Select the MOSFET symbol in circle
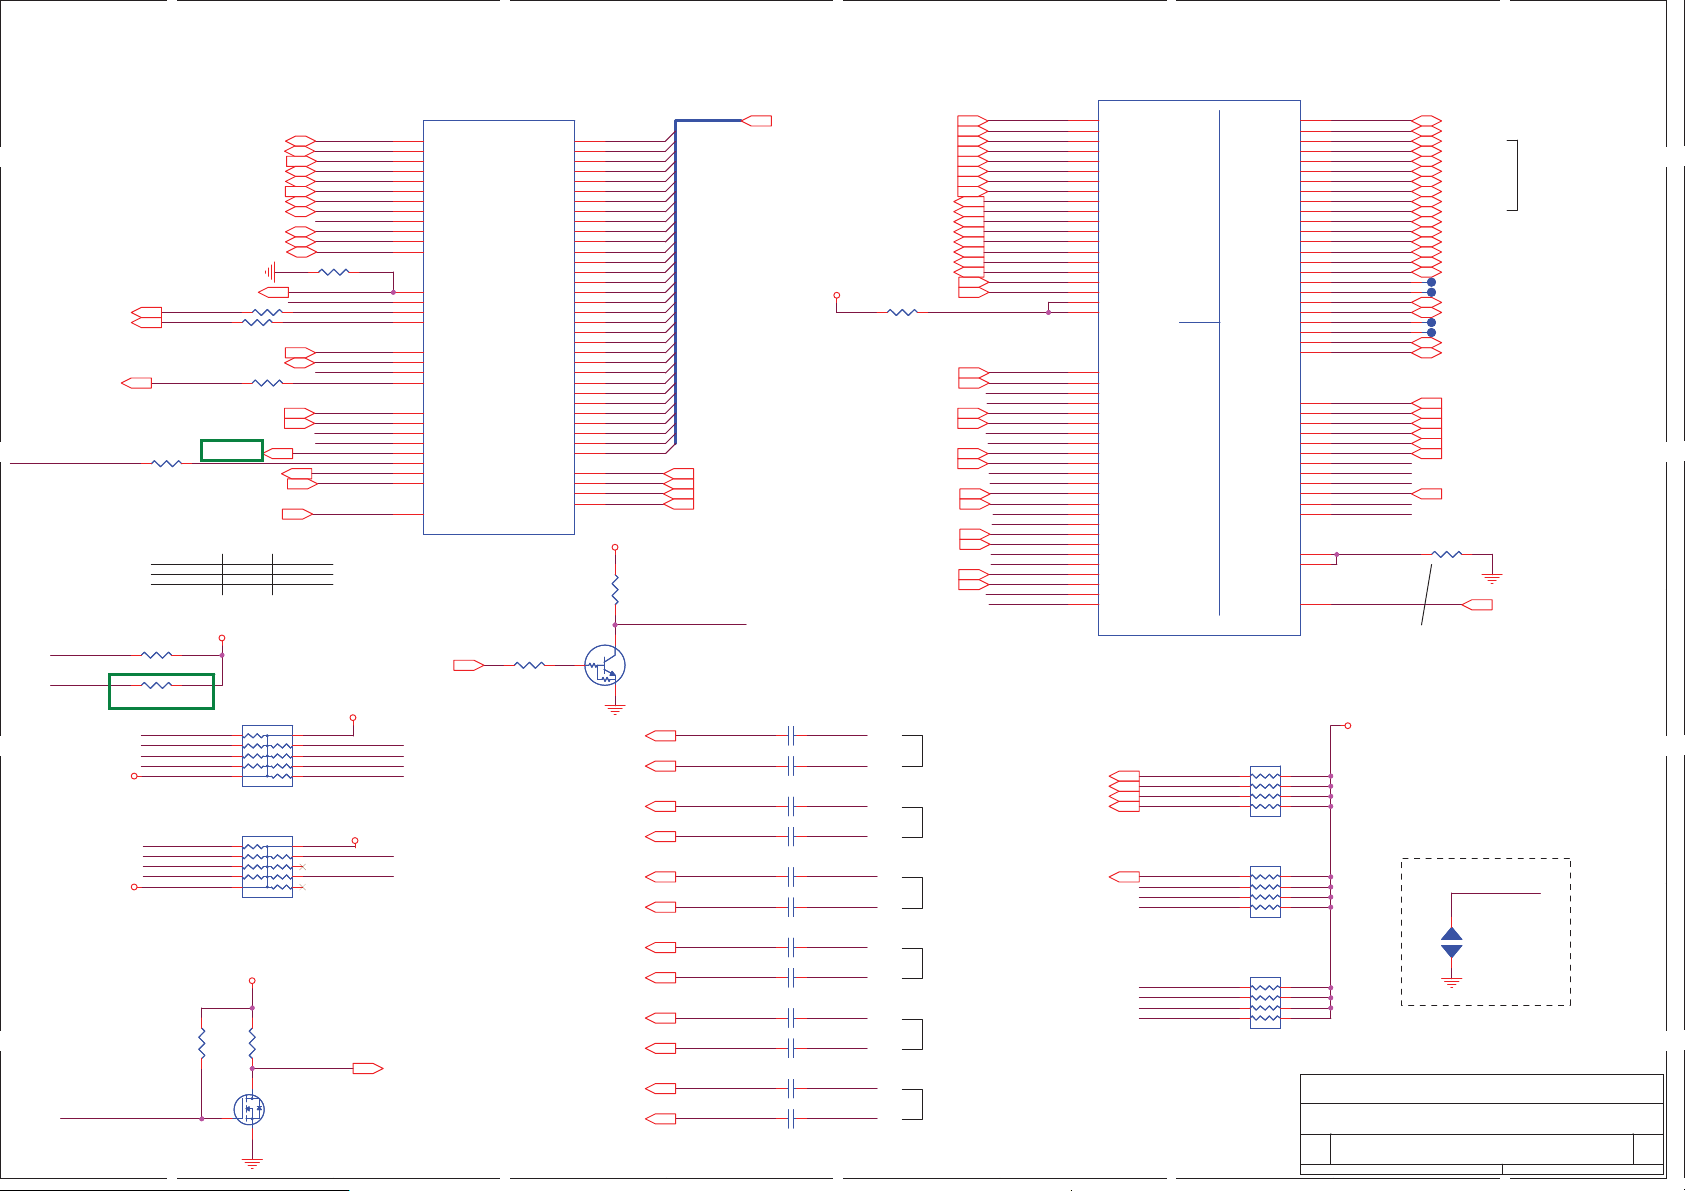Screen dimensions: 1685x1191 point(249,1109)
